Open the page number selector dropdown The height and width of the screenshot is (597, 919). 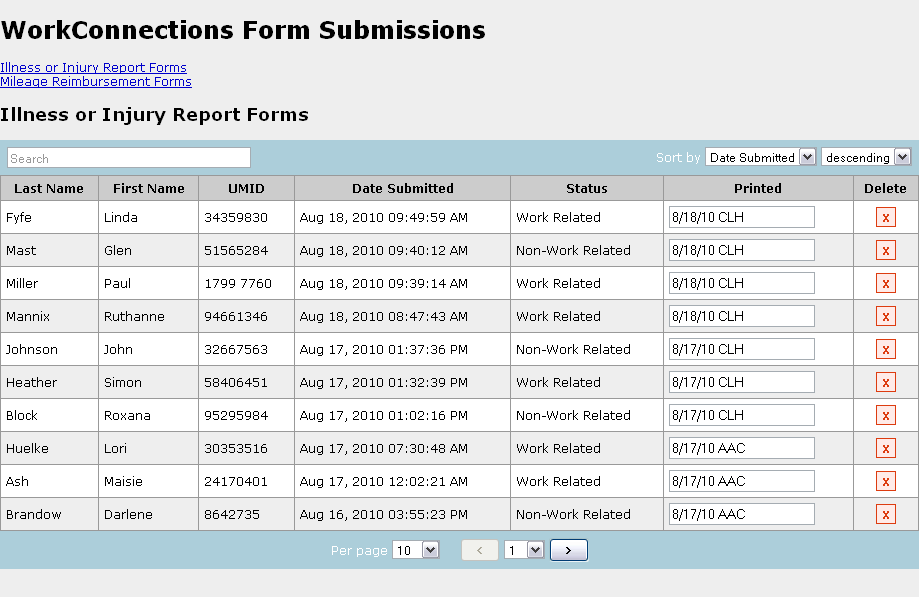click(x=524, y=550)
